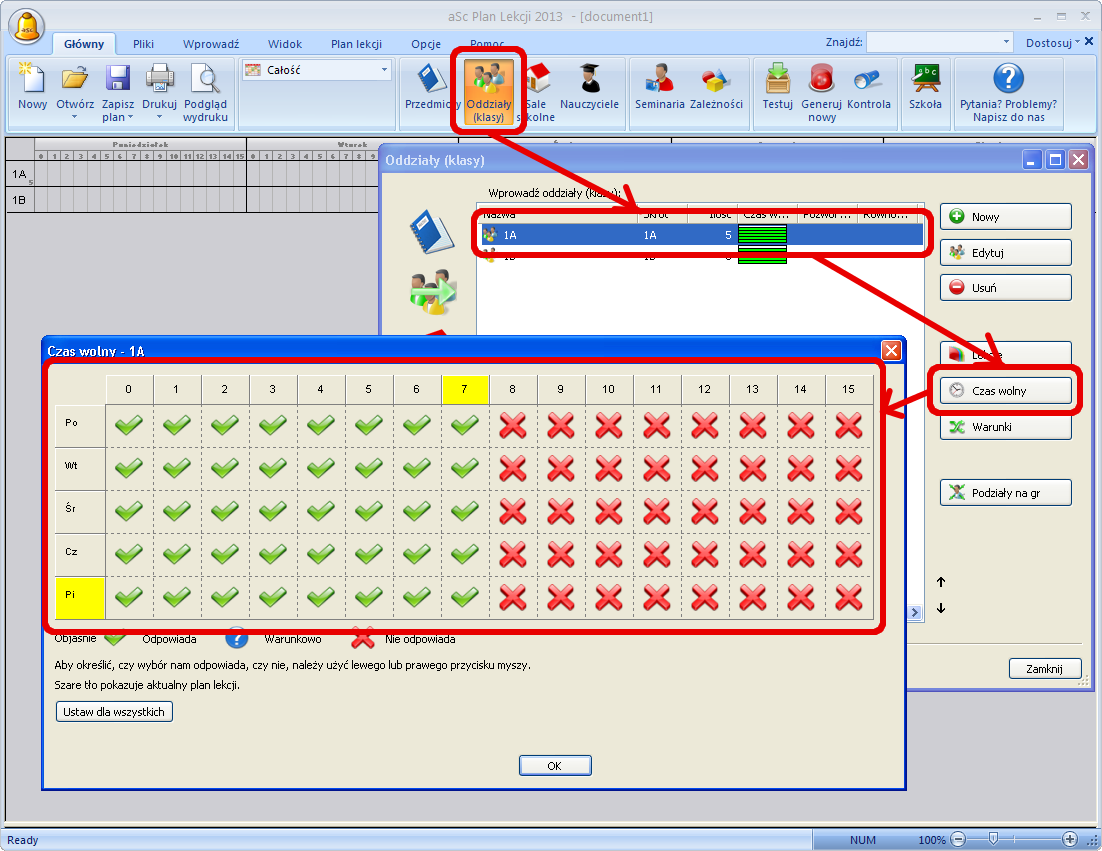Click the zoom slider in status bar
The width and height of the screenshot is (1102, 851).
(x=1013, y=840)
